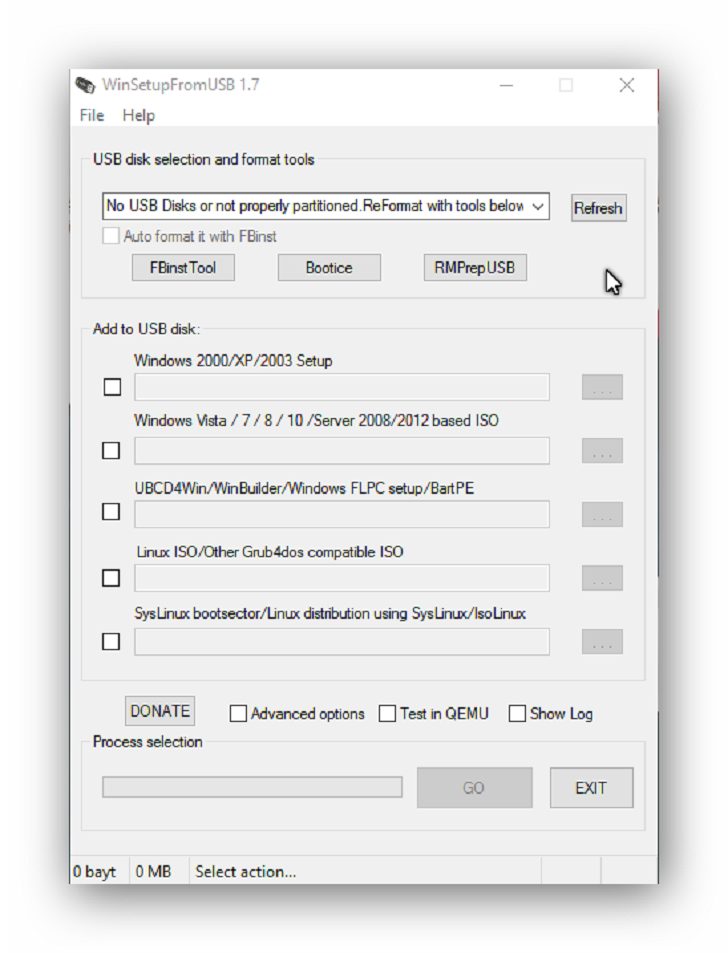Viewport: 728px width, 953px height.
Task: Launch the RMPrepUSB tool
Action: (475, 267)
